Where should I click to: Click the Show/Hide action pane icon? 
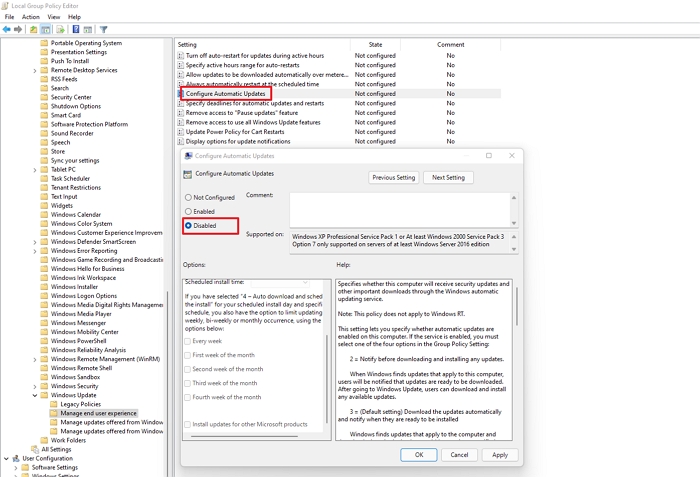[88, 29]
